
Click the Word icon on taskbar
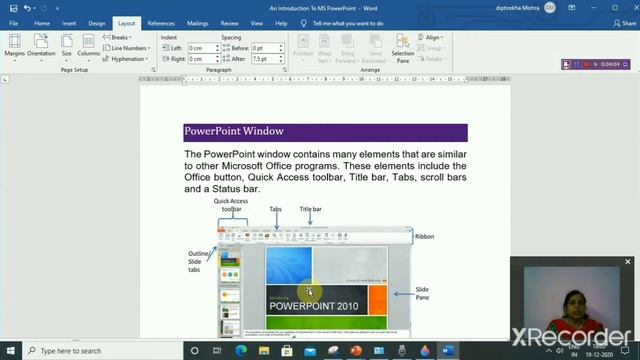click(x=448, y=351)
